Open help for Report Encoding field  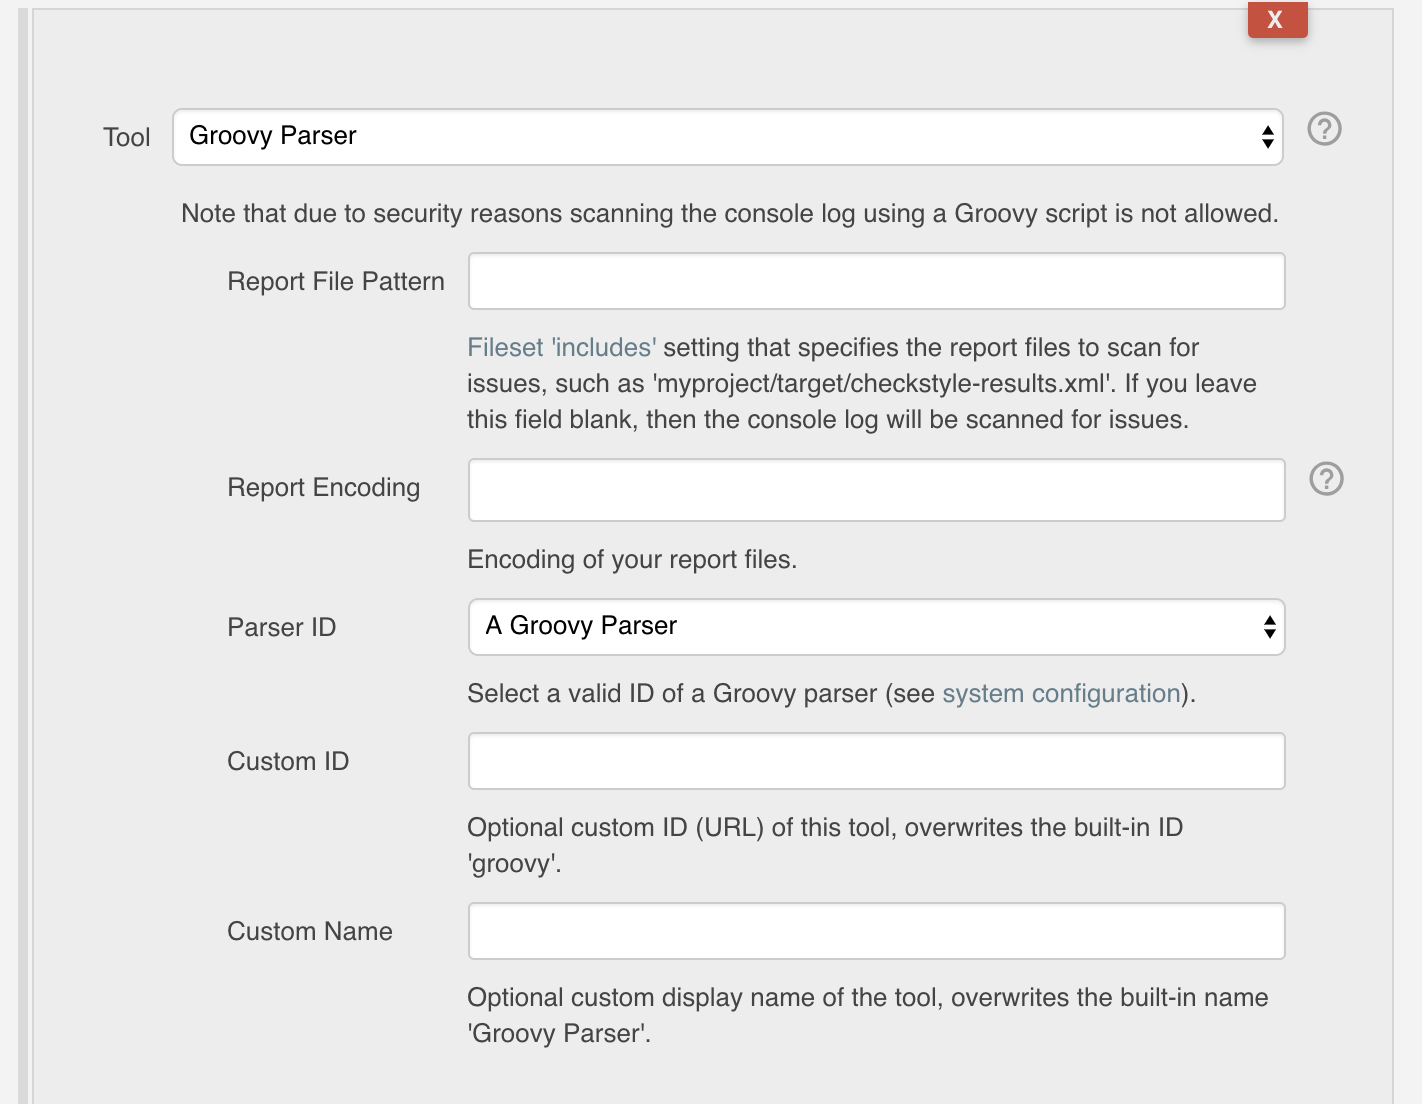click(1326, 479)
